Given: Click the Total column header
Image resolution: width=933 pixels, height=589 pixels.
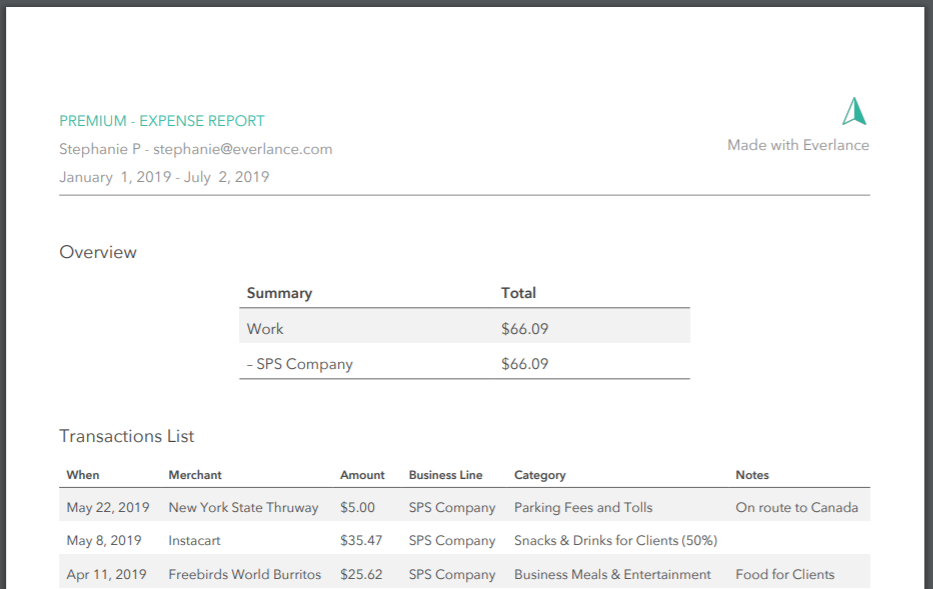Looking at the screenshot, I should coord(518,293).
